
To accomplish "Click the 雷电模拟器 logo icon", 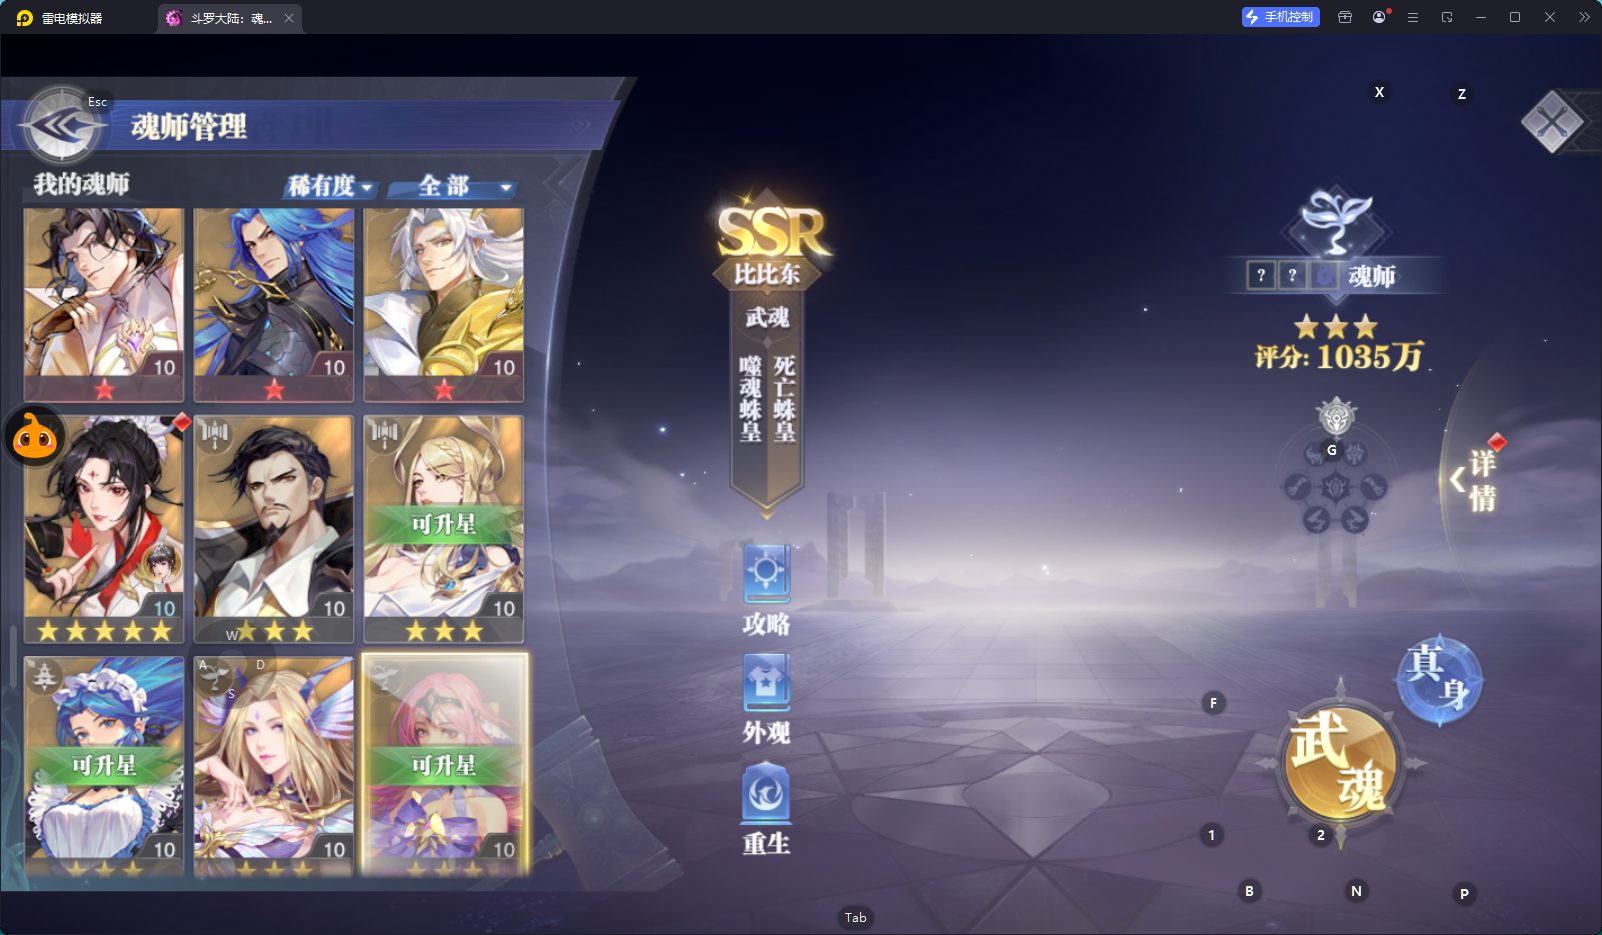I will click(25, 18).
